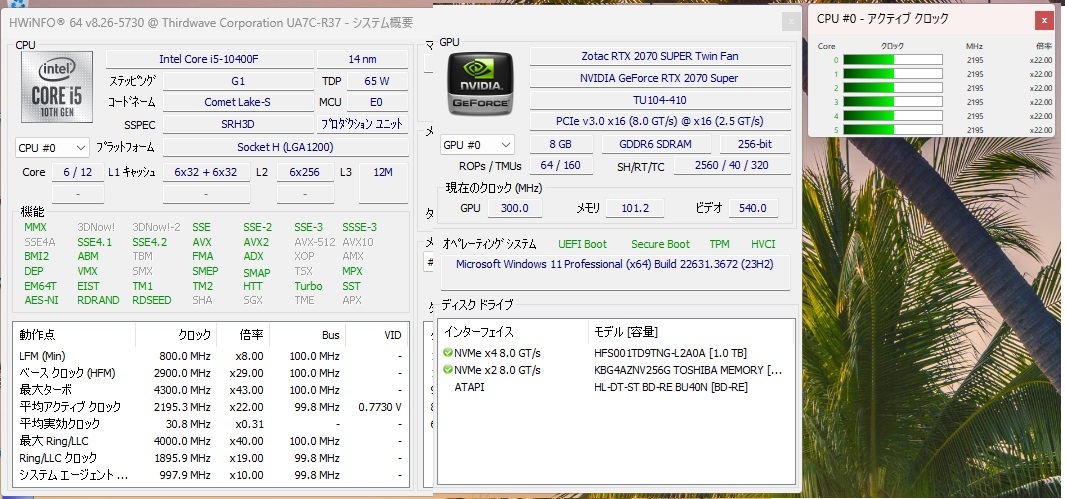Click the Ring/LLC クロック row
Screen dimensions: 1065x499
pos(211,458)
